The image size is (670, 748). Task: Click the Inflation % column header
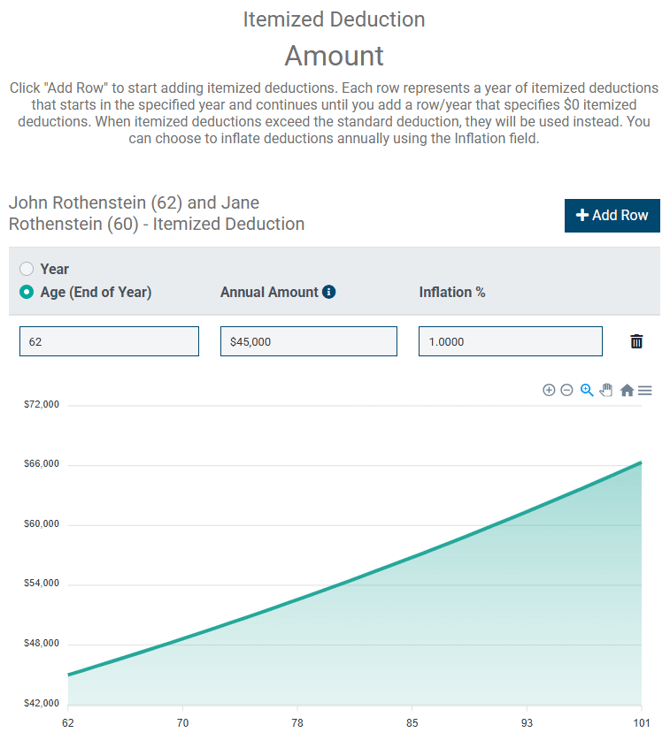coord(452,292)
